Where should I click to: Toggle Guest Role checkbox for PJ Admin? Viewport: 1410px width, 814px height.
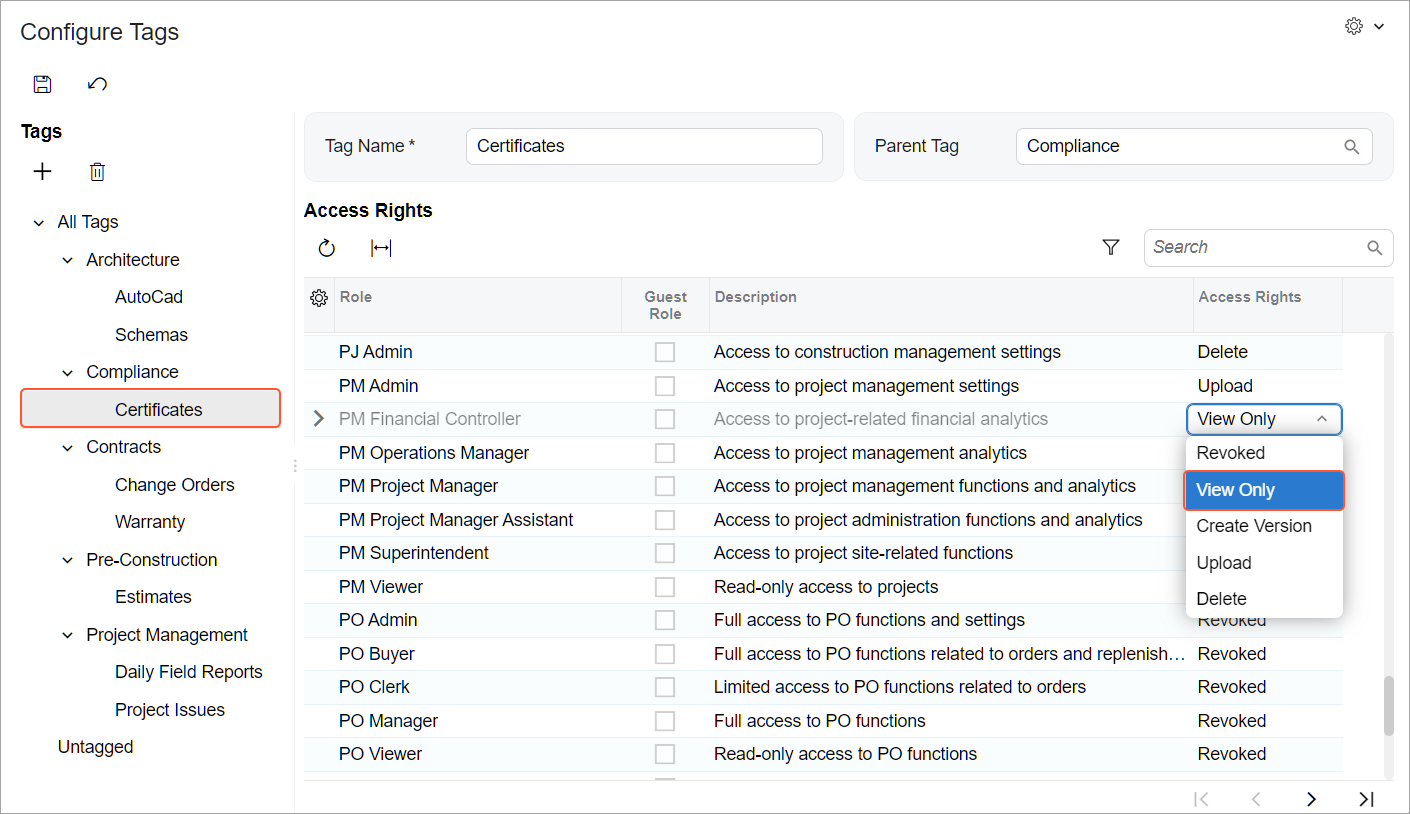tap(665, 352)
